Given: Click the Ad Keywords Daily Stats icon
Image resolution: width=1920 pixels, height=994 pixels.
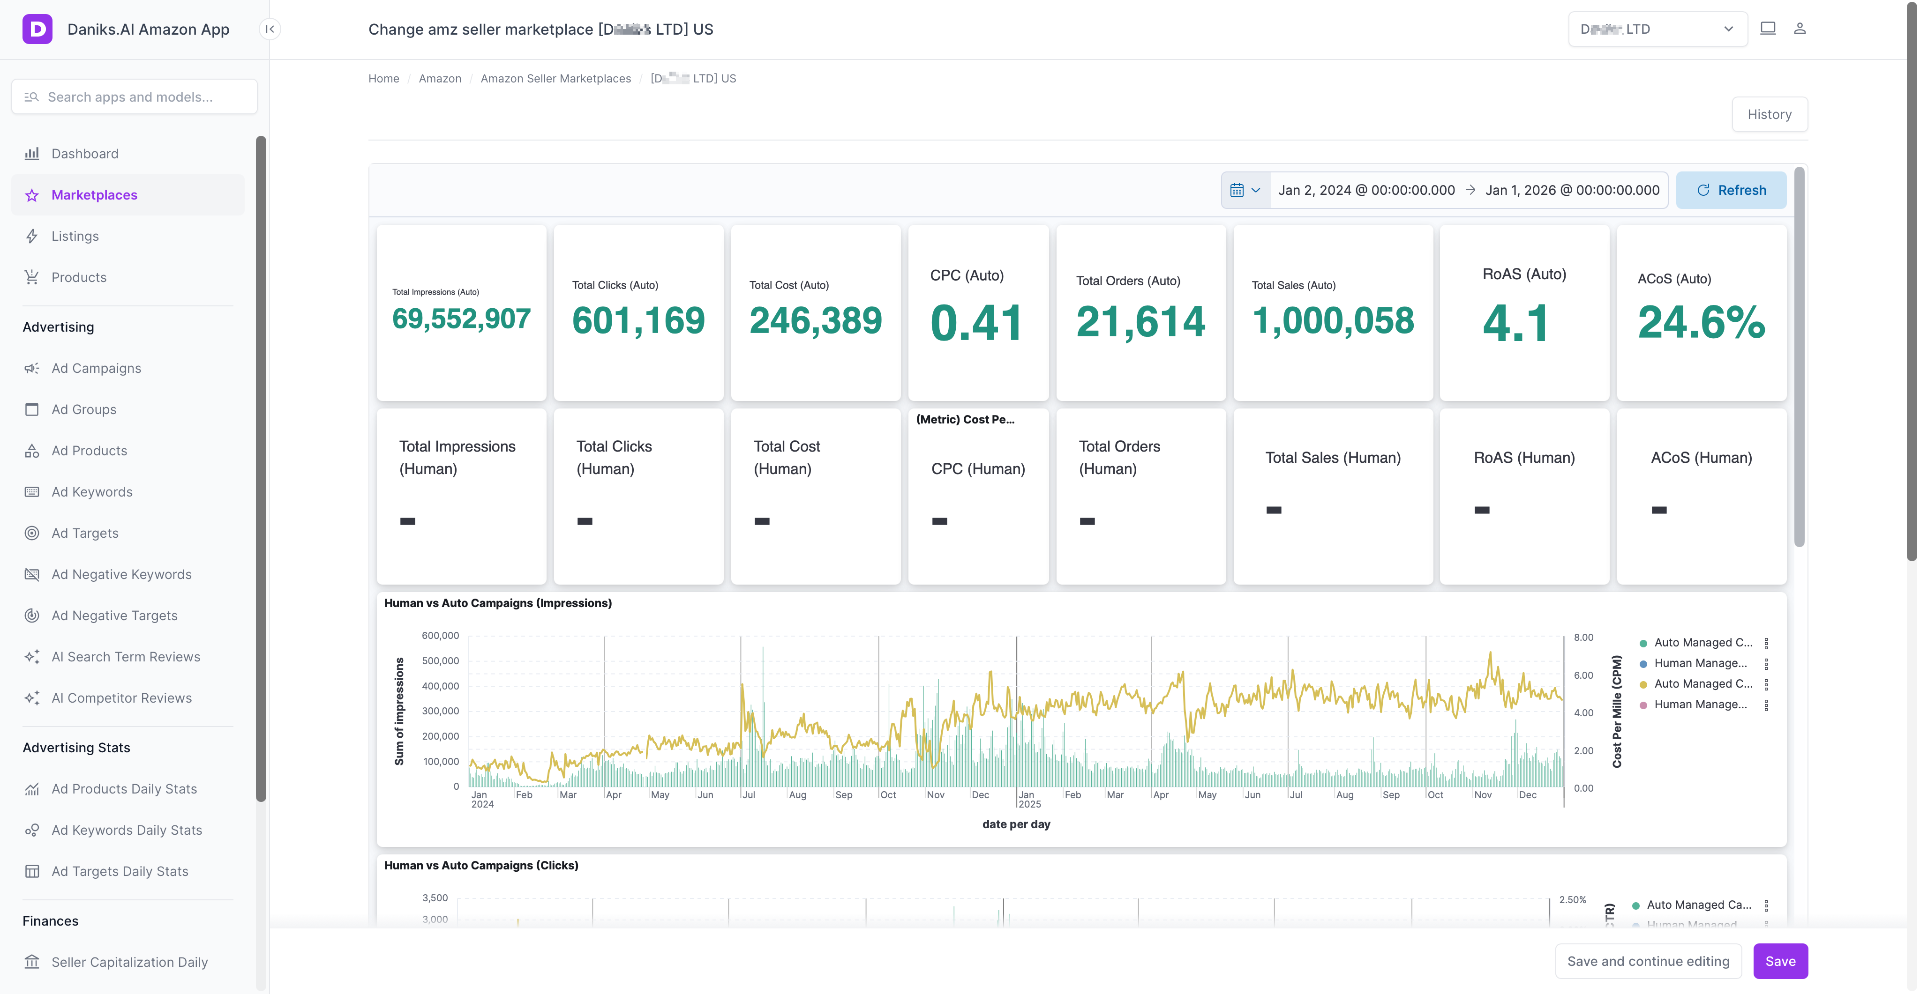Looking at the screenshot, I should (x=32, y=830).
